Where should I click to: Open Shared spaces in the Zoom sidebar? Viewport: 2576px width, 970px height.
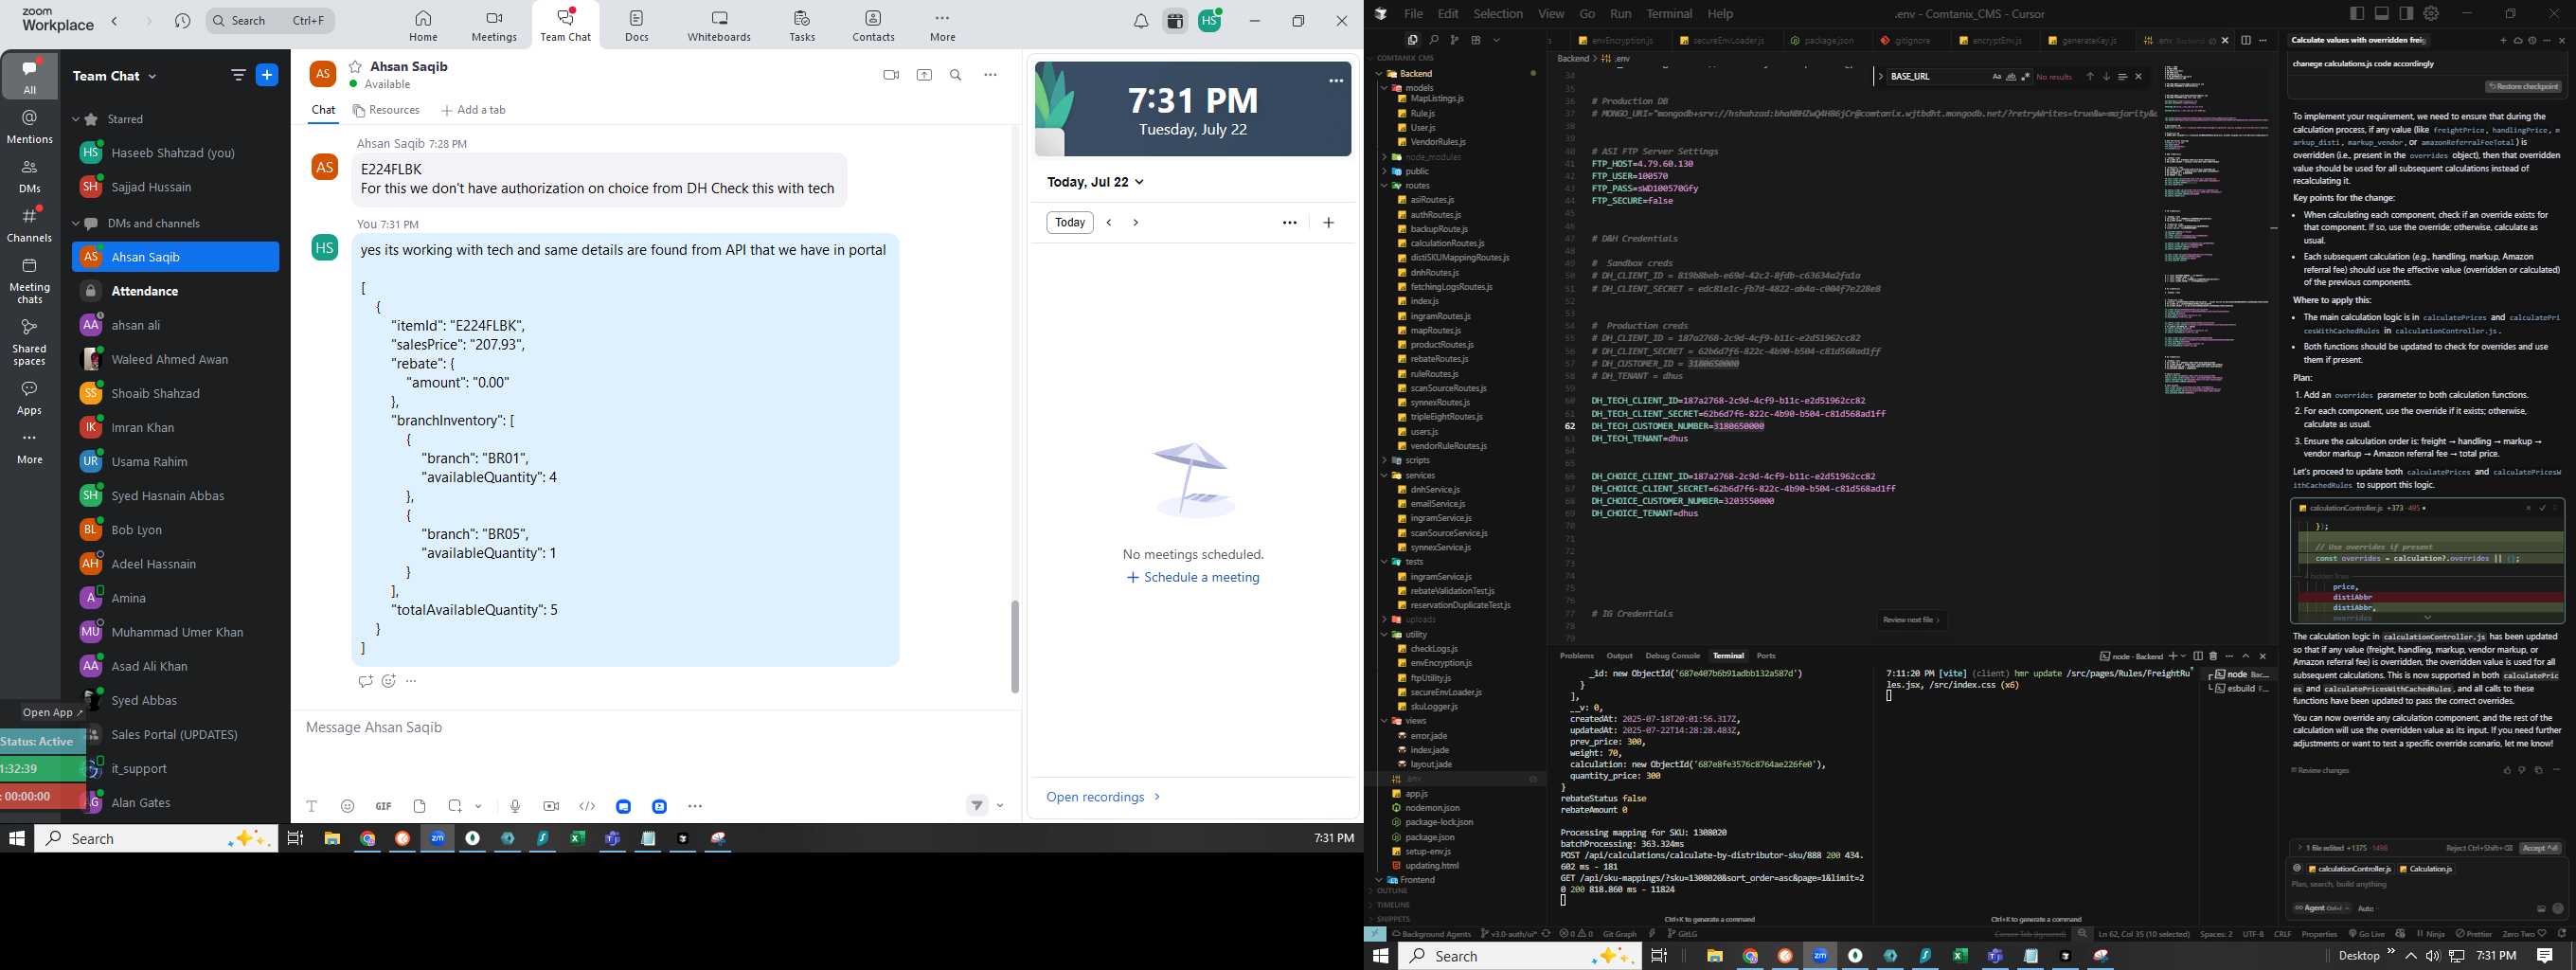pos(30,342)
